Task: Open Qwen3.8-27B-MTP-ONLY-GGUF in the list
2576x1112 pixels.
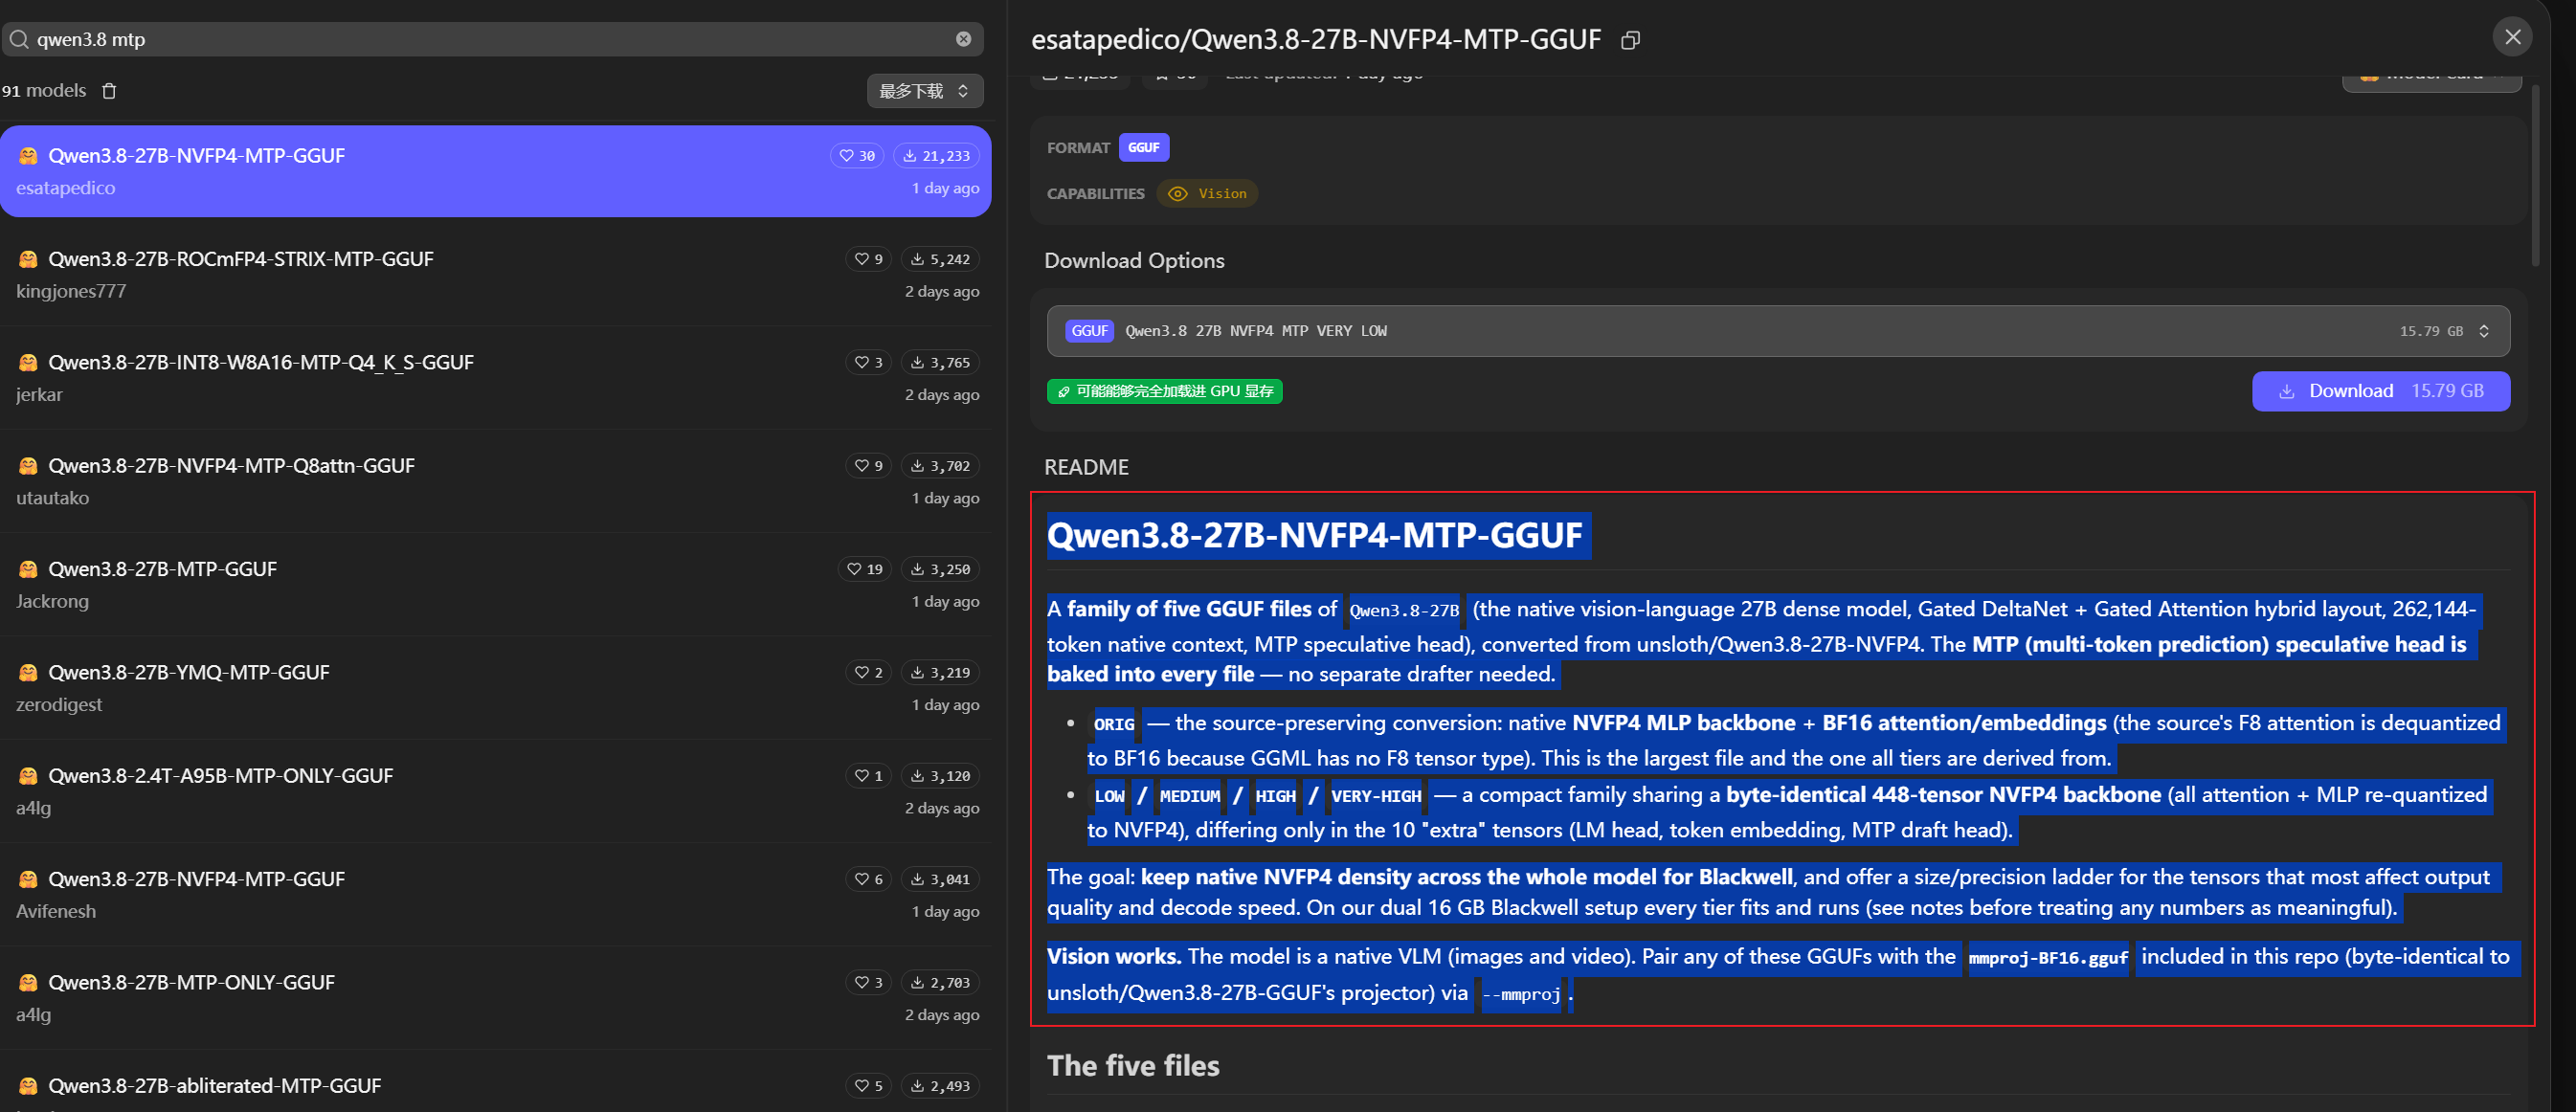Action: click(496, 998)
